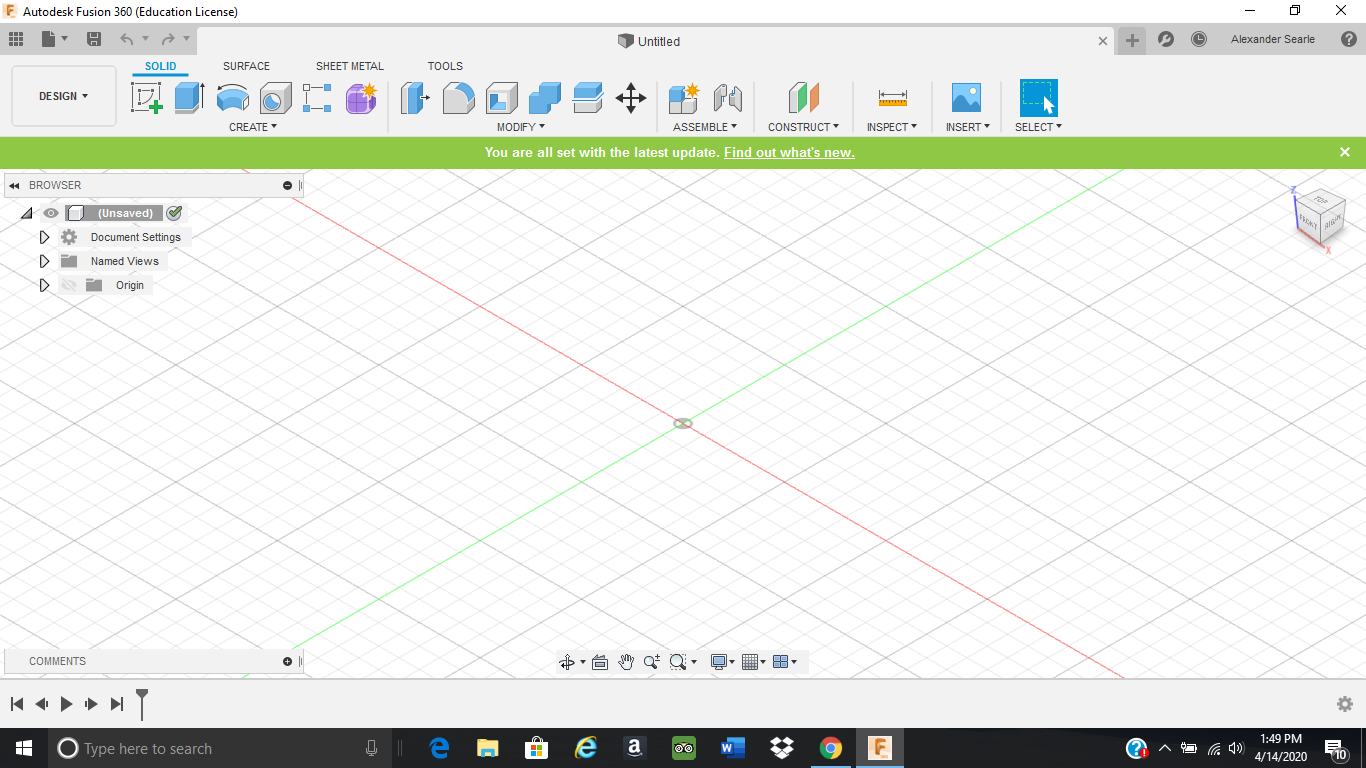This screenshot has width=1366, height=768.
Task: Click the Undo arrow
Action: click(127, 40)
